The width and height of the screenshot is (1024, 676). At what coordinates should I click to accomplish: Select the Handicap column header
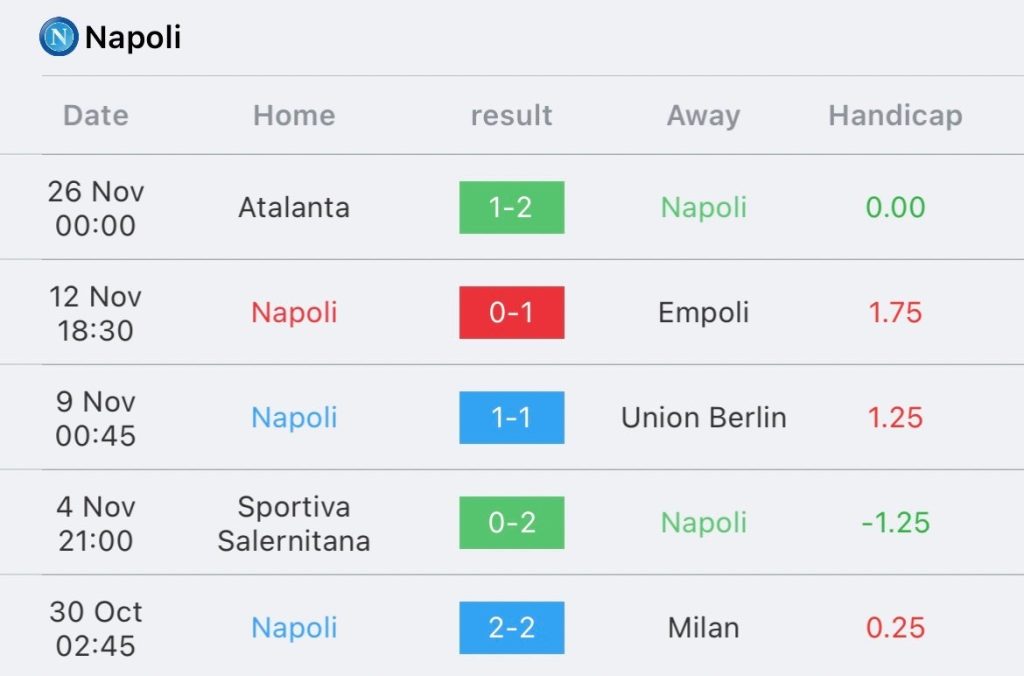pyautogui.click(x=895, y=116)
